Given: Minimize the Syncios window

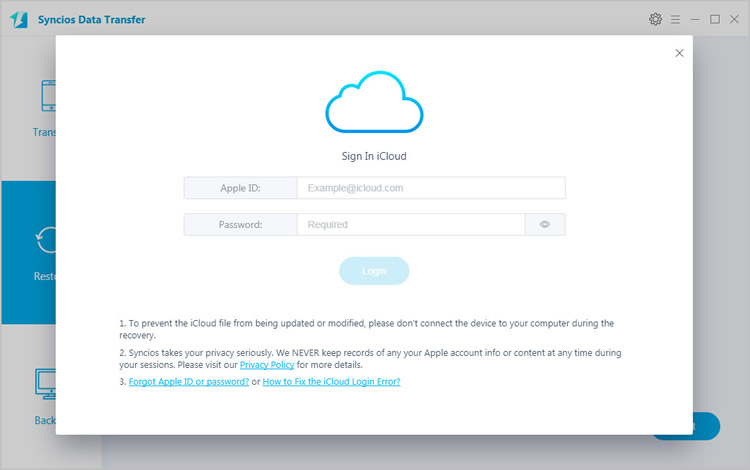Looking at the screenshot, I should [x=695, y=20].
